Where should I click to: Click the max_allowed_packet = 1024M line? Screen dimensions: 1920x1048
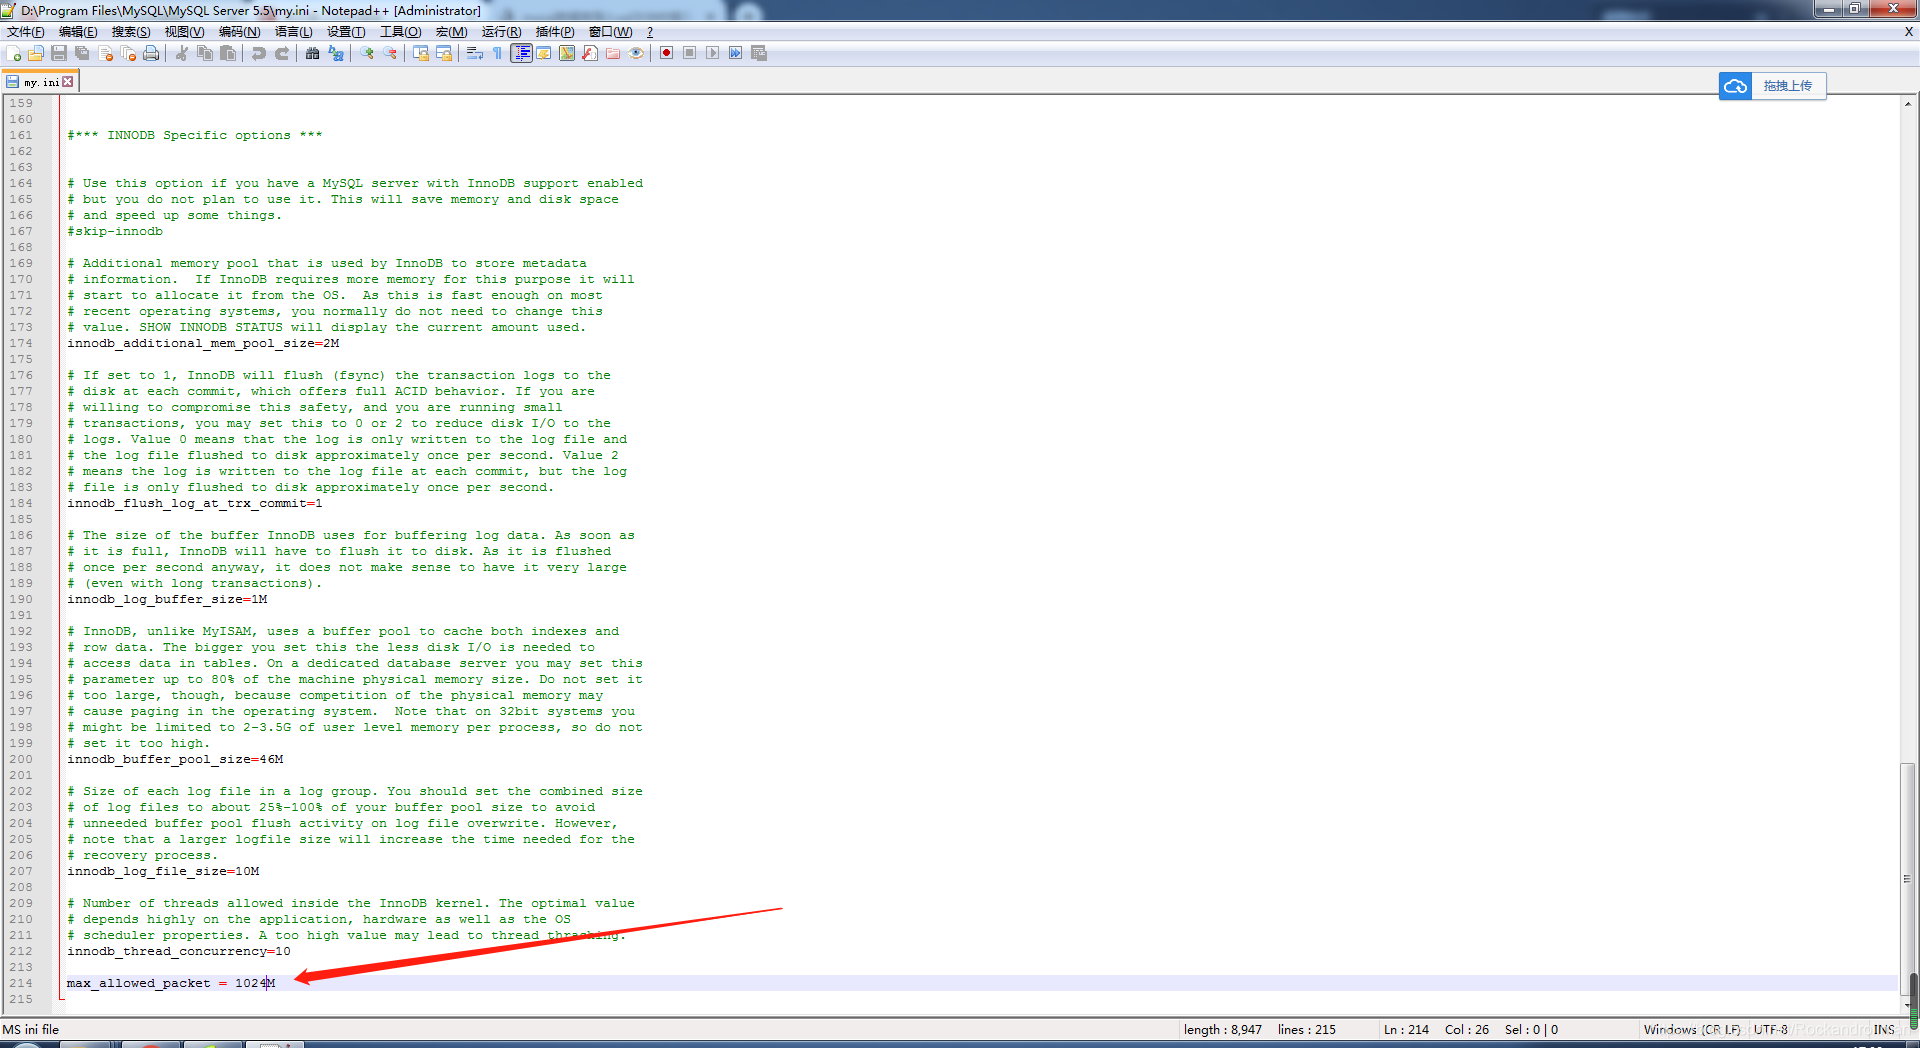point(171,983)
